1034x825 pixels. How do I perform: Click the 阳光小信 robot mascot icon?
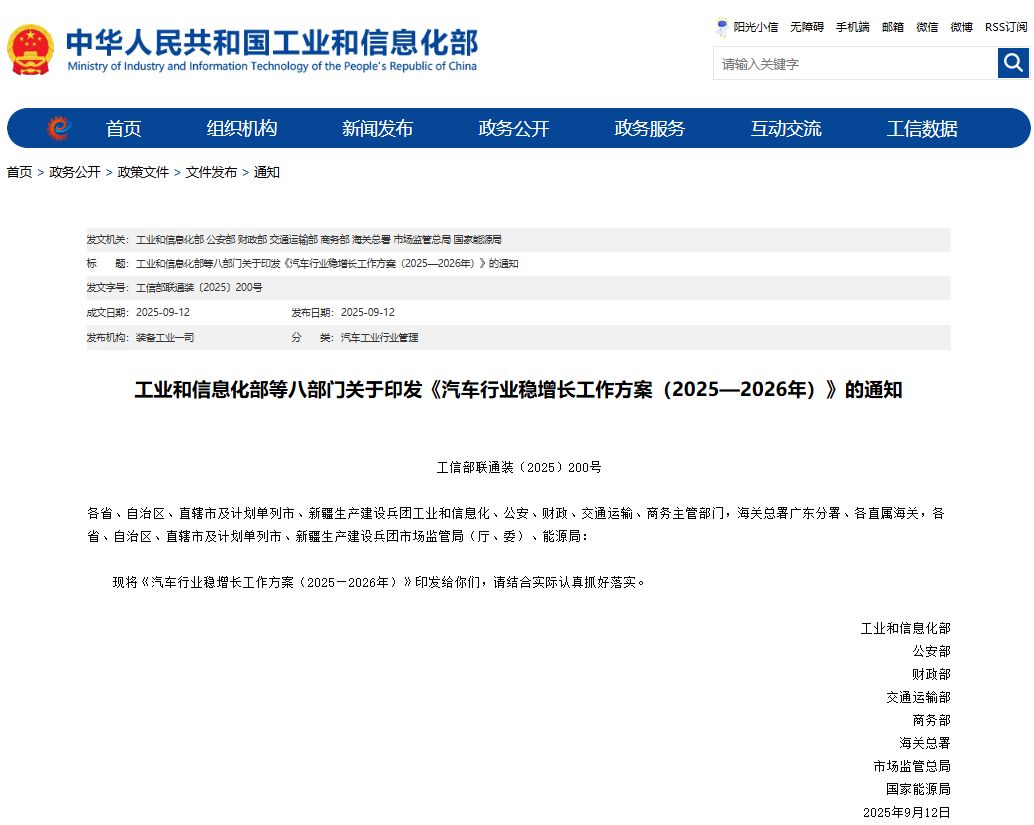click(722, 27)
